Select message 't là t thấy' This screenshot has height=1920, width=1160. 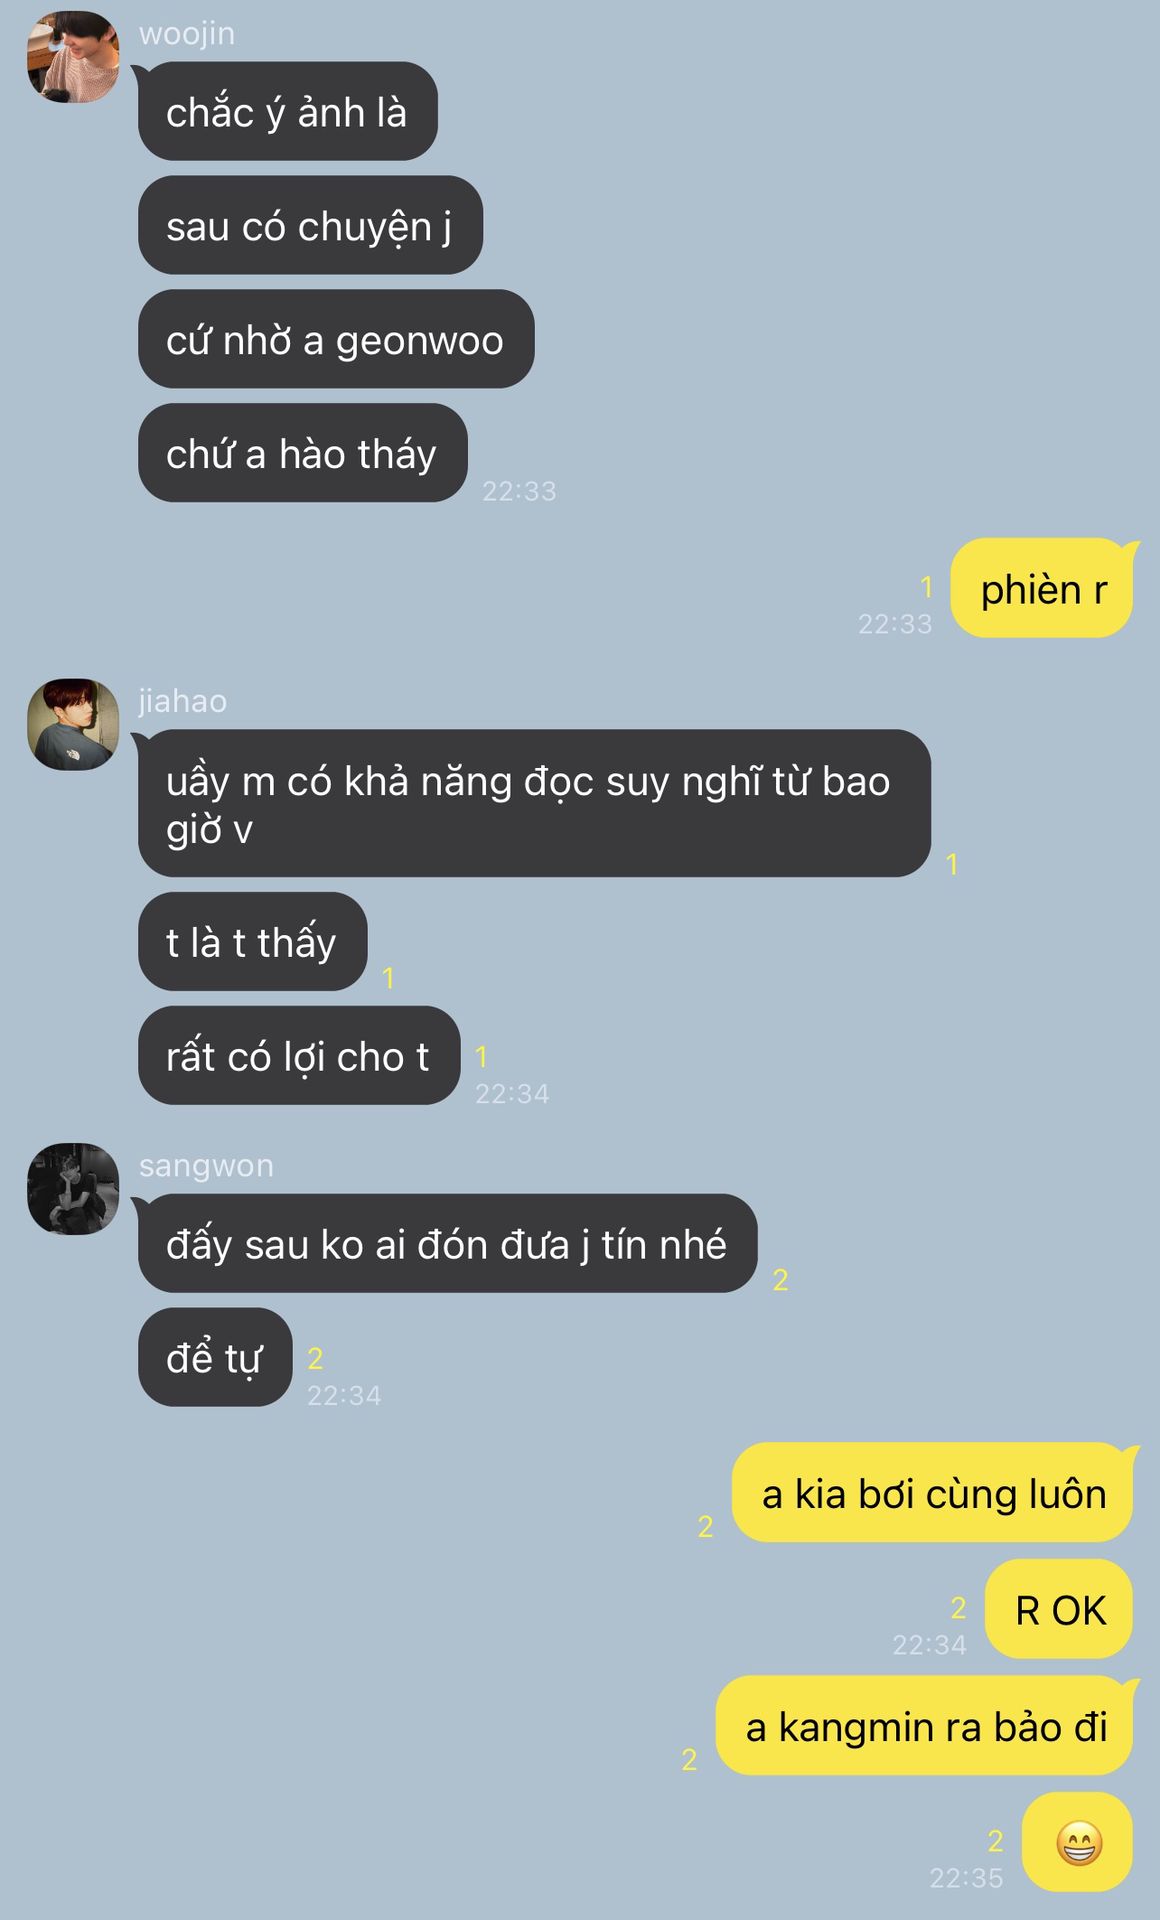pos(252,941)
